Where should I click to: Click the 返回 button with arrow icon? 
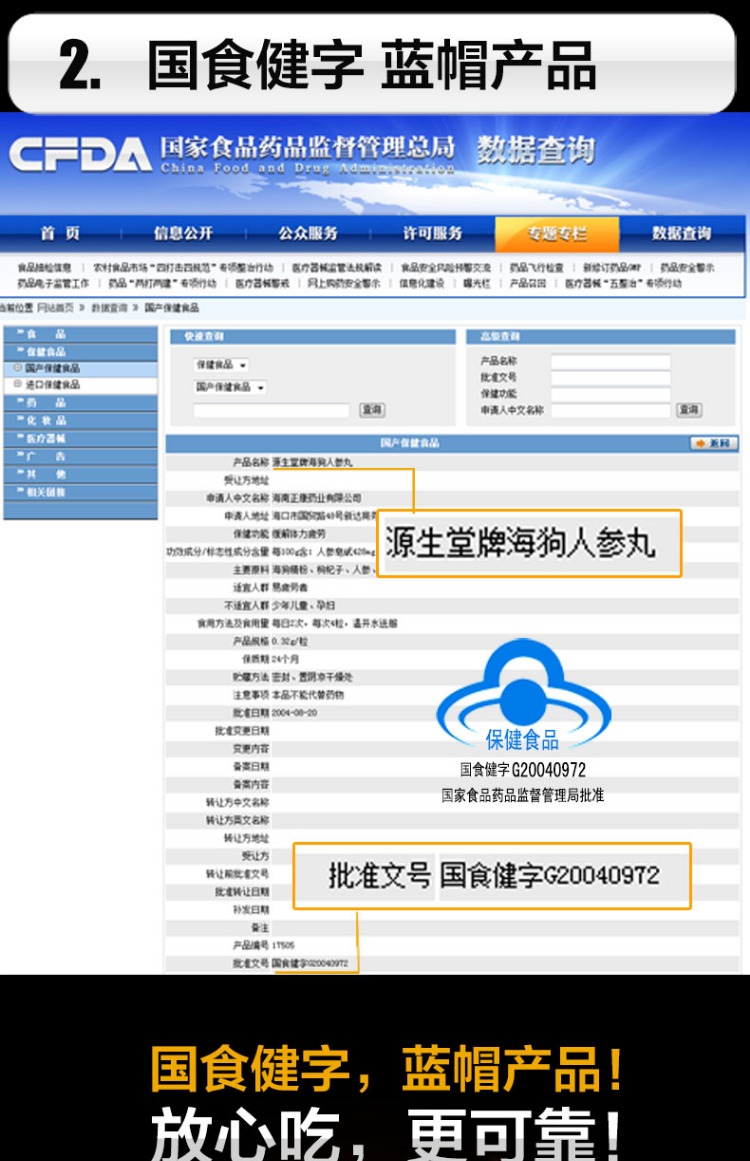713,443
